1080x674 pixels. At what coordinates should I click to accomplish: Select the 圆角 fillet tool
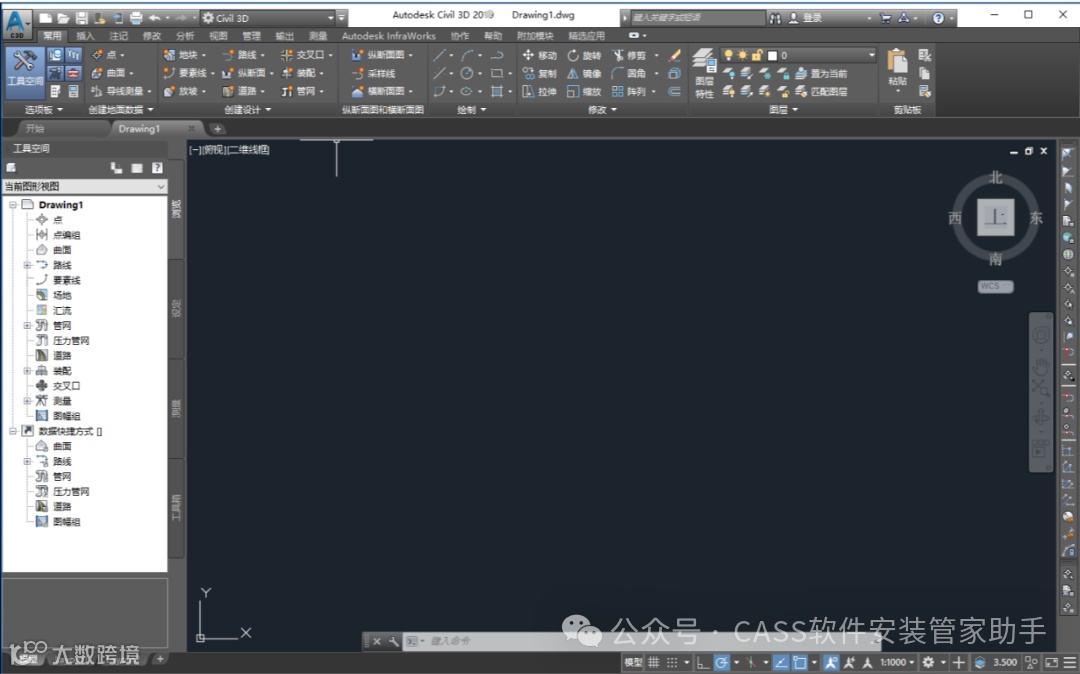pos(629,73)
